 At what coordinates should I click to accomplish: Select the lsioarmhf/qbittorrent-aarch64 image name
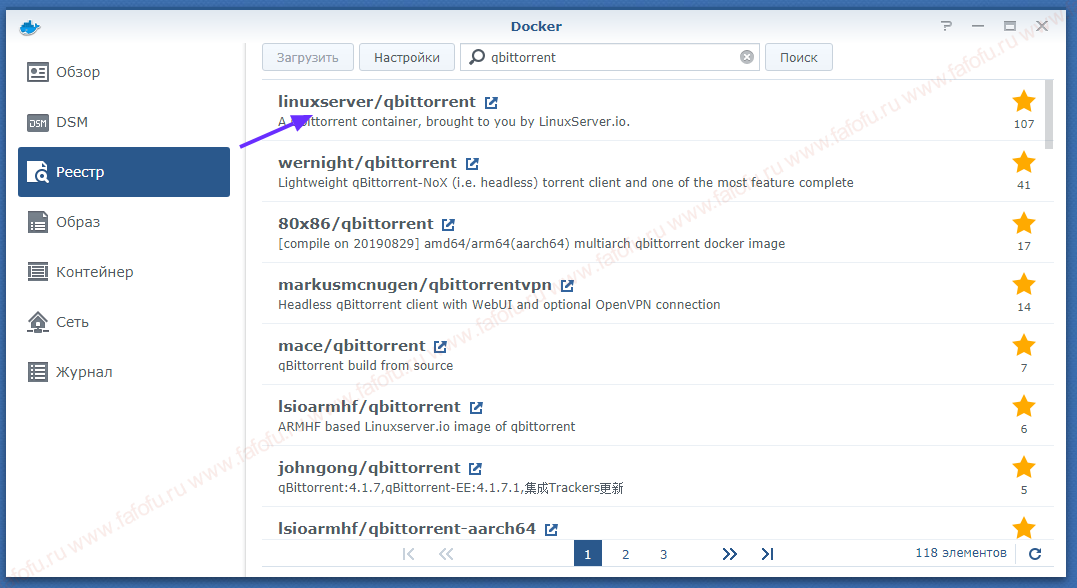click(407, 529)
